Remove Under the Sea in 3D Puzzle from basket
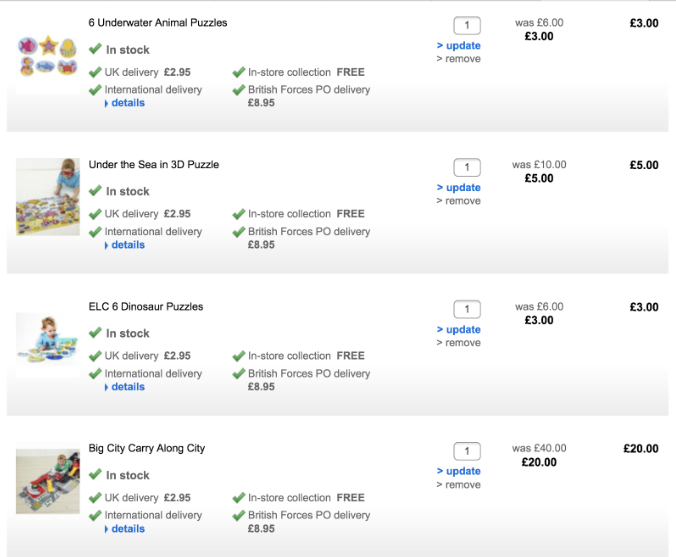This screenshot has height=557, width=676. coord(462,201)
